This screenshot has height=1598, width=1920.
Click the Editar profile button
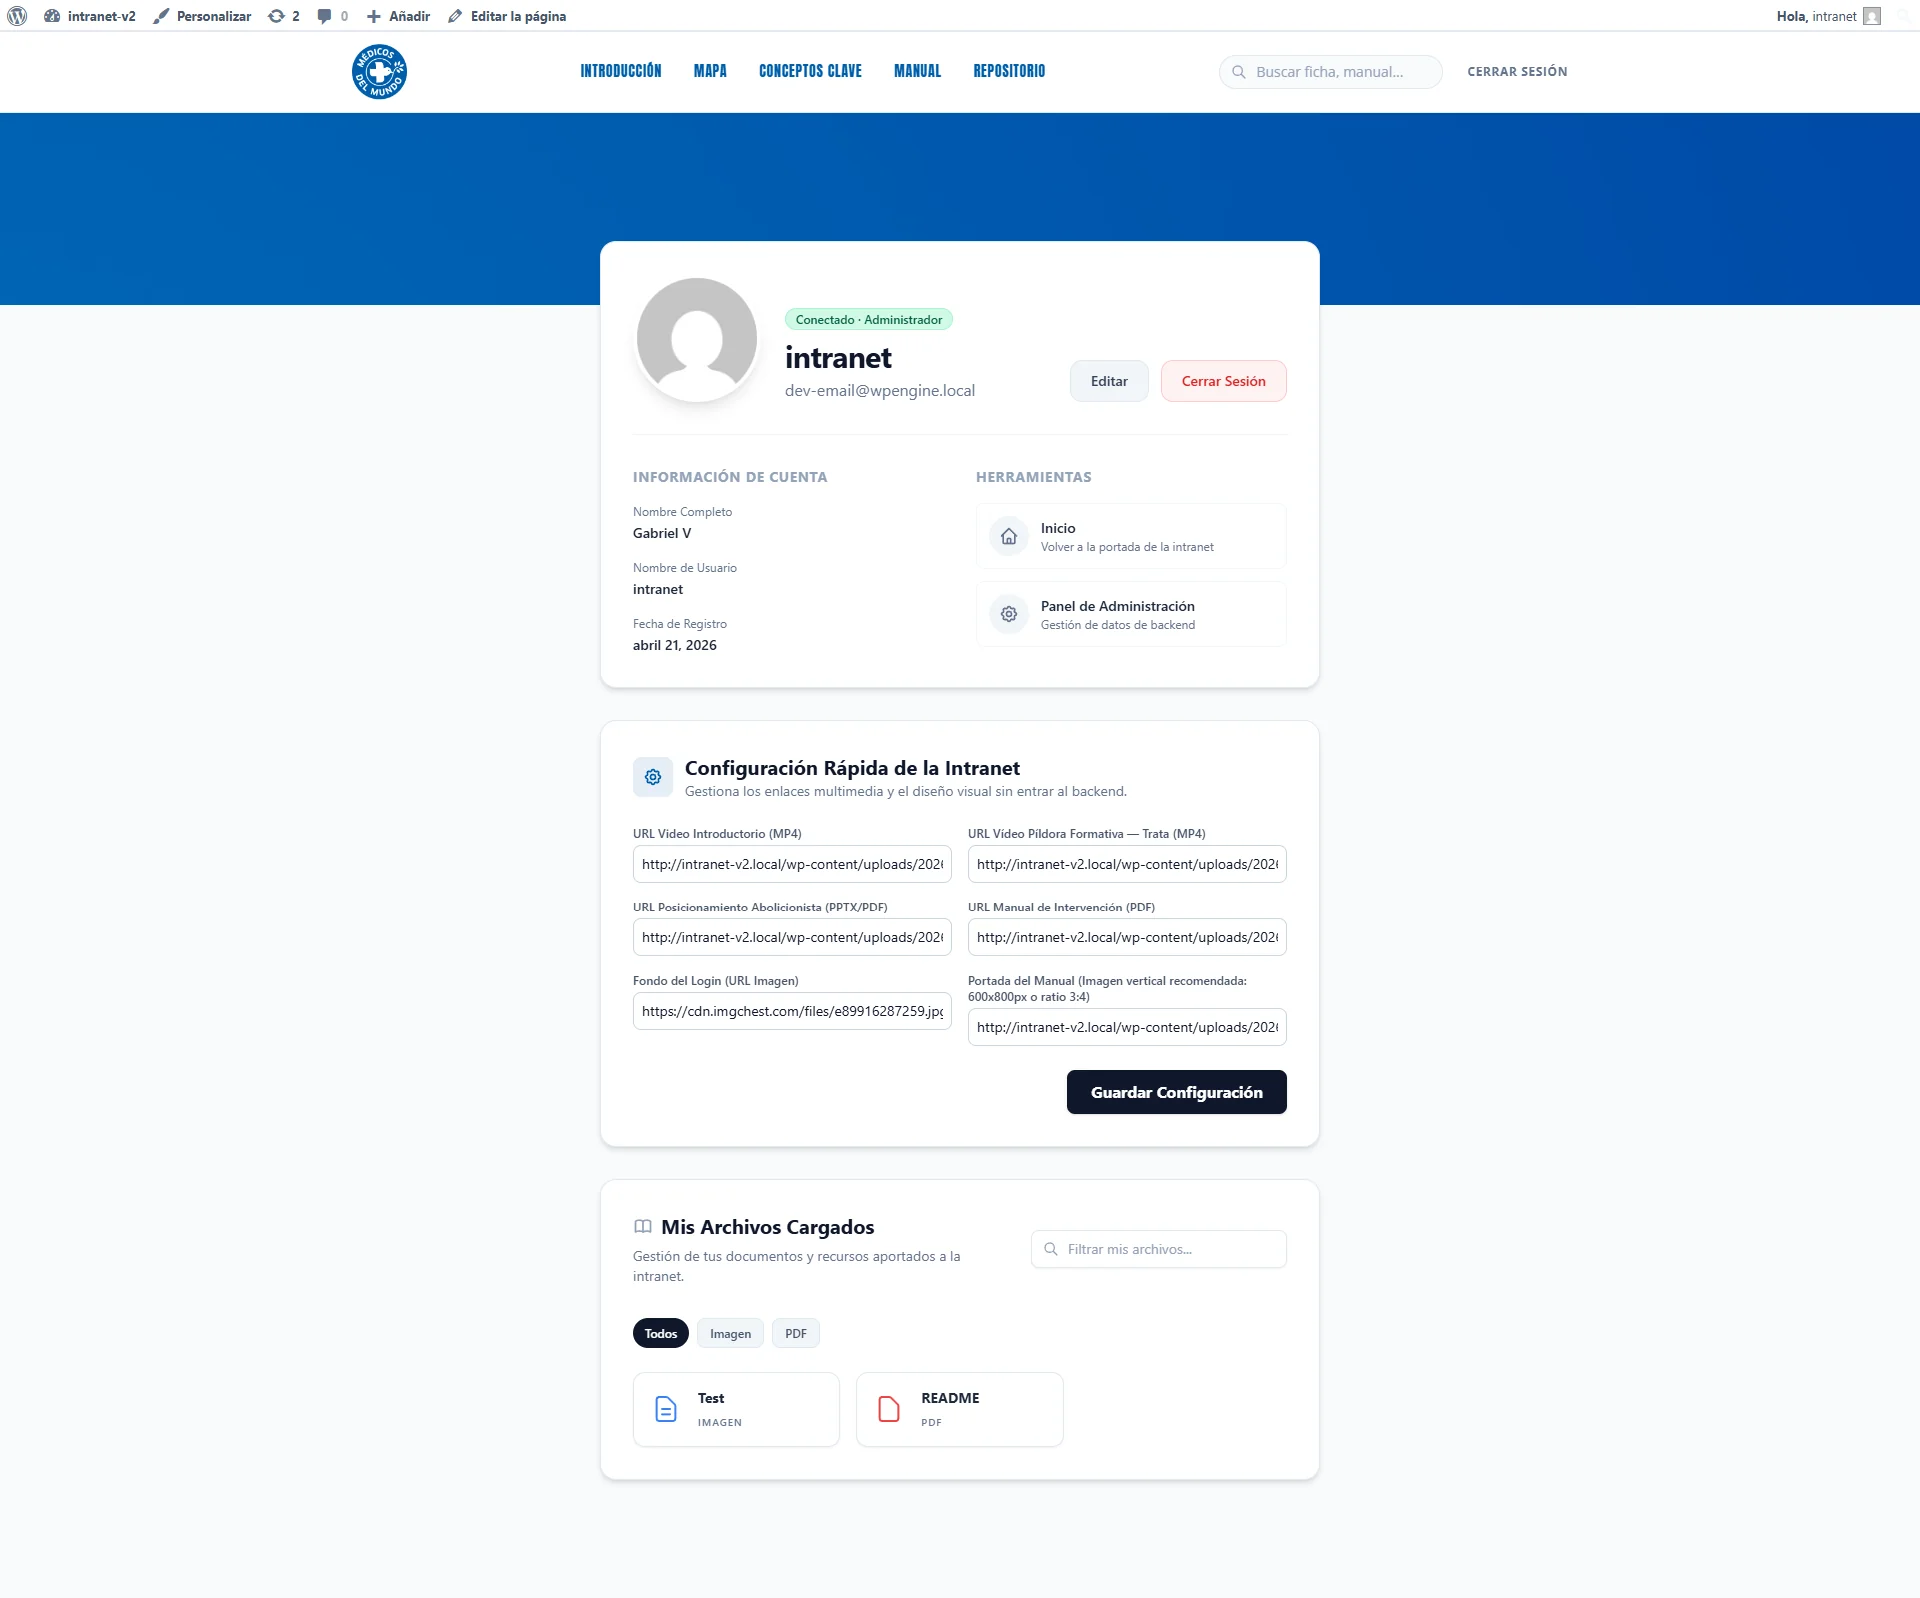[1109, 381]
